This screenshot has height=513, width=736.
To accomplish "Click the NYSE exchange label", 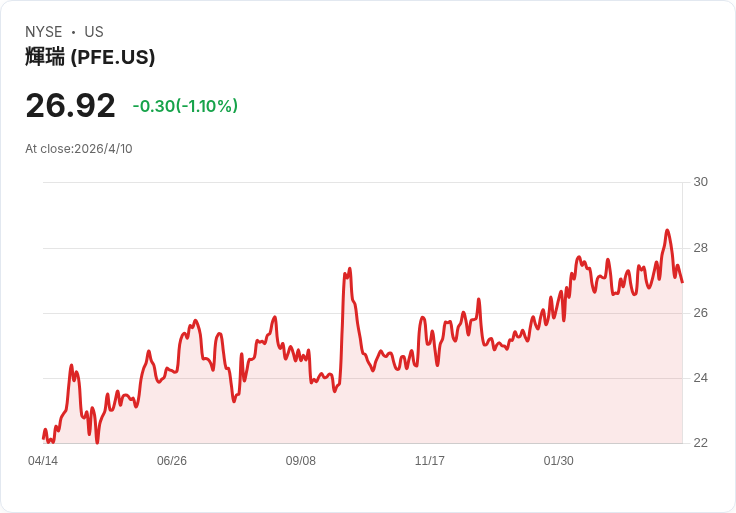I will tap(43, 32).
